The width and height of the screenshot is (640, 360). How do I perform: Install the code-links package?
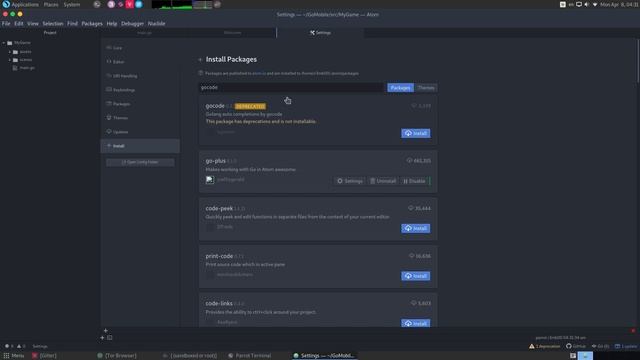pyautogui.click(x=416, y=323)
